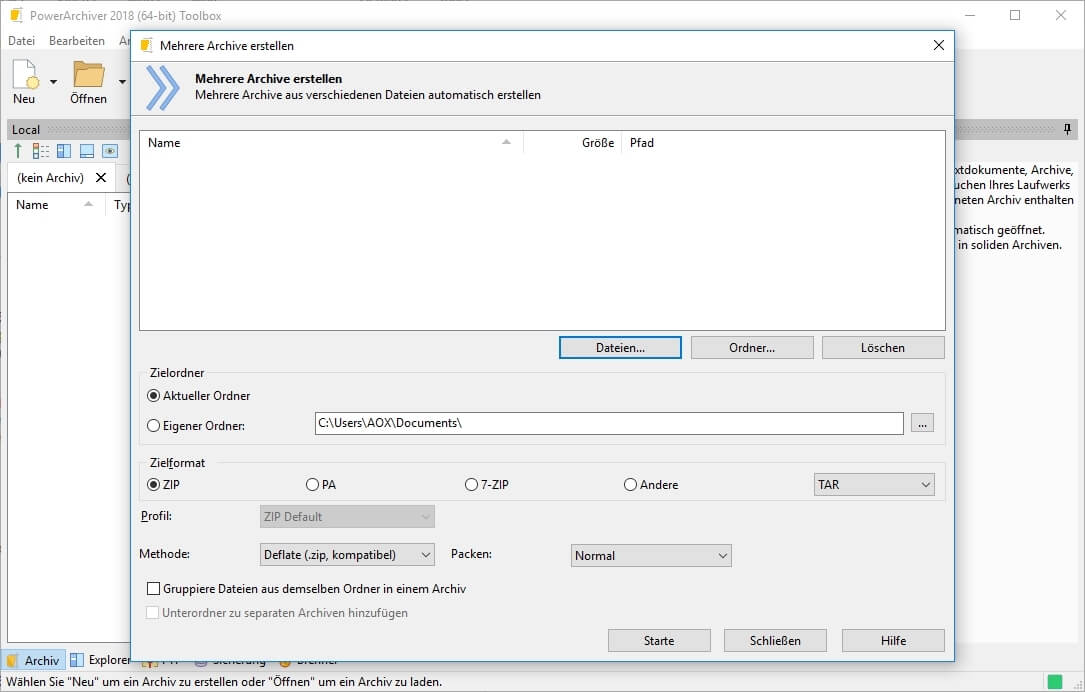Click the eye preview icon
1085x692 pixels.
click(110, 151)
